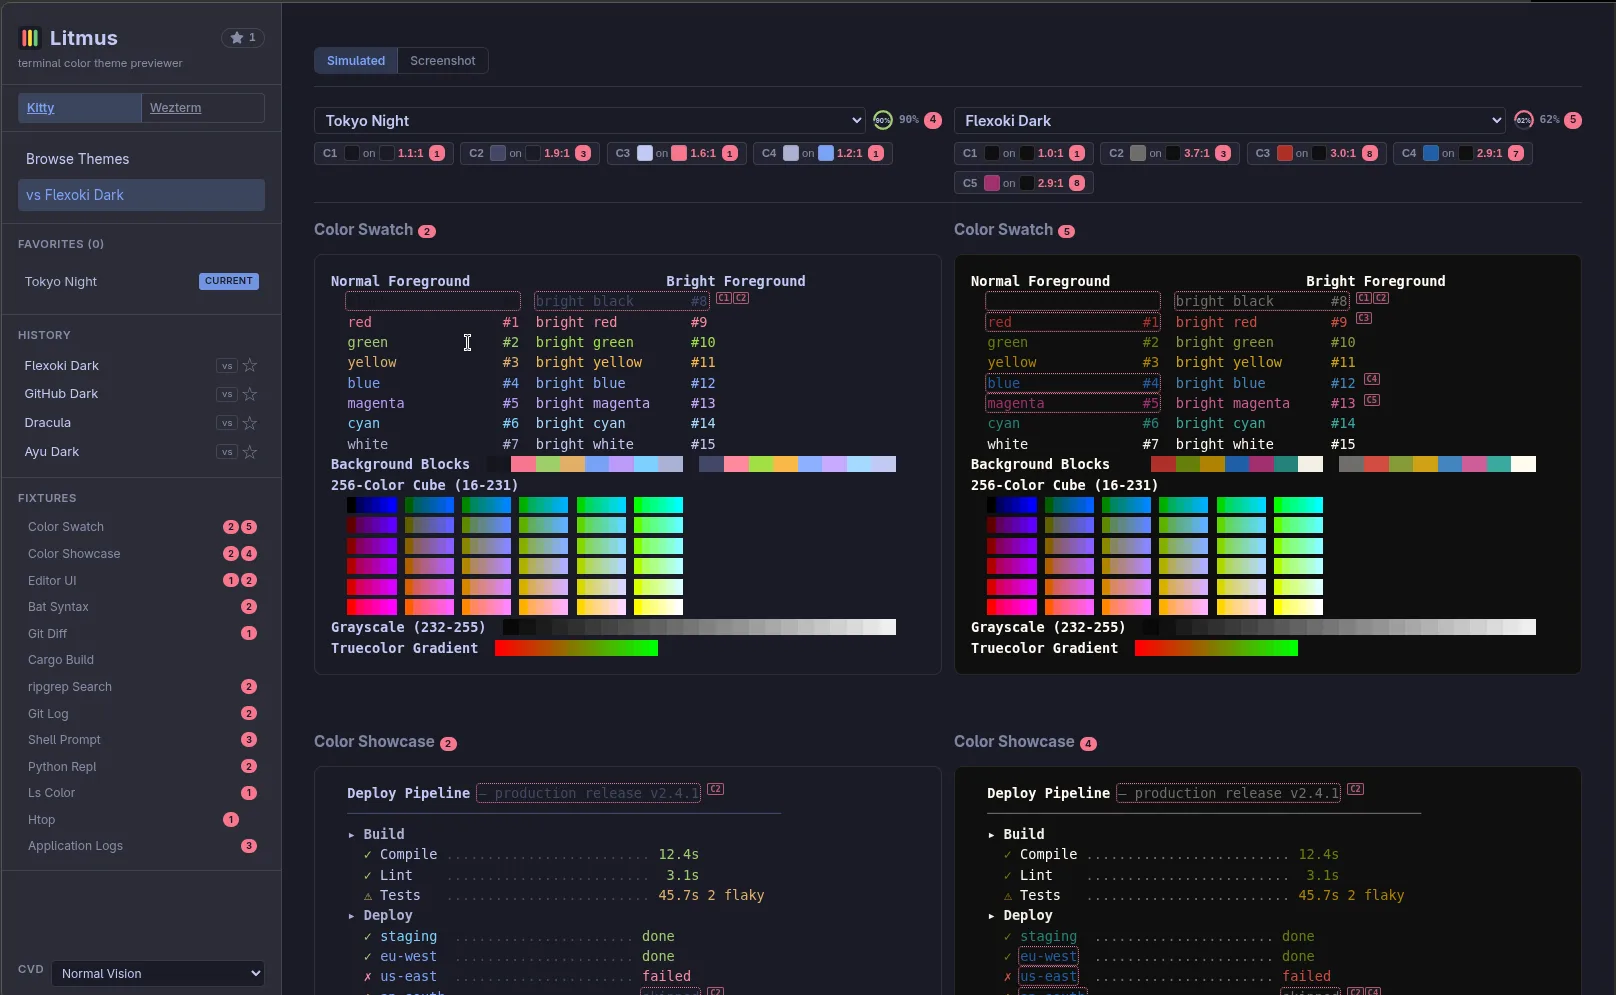This screenshot has width=1616, height=995.
Task: Click the Litmus logo icon
Action: coord(30,38)
